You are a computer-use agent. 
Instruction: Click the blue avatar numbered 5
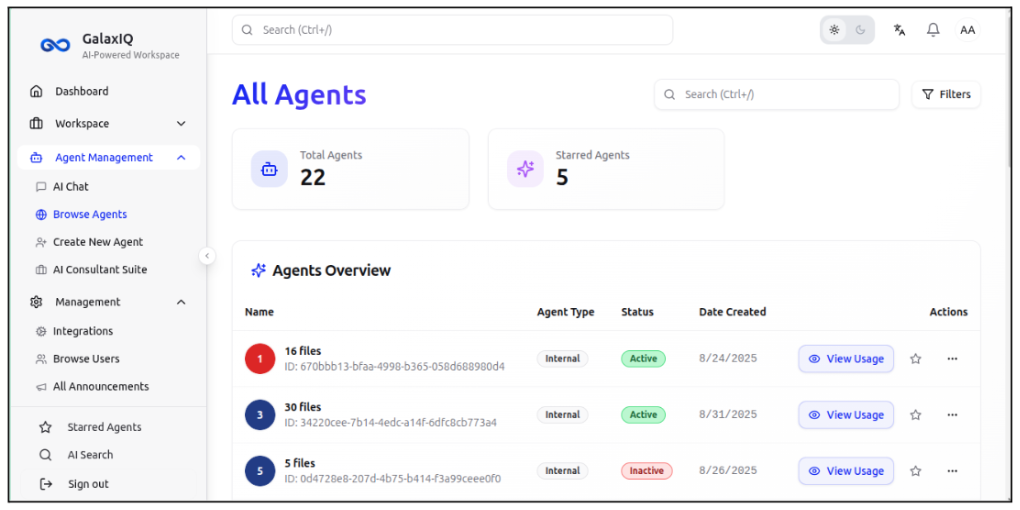click(x=260, y=471)
